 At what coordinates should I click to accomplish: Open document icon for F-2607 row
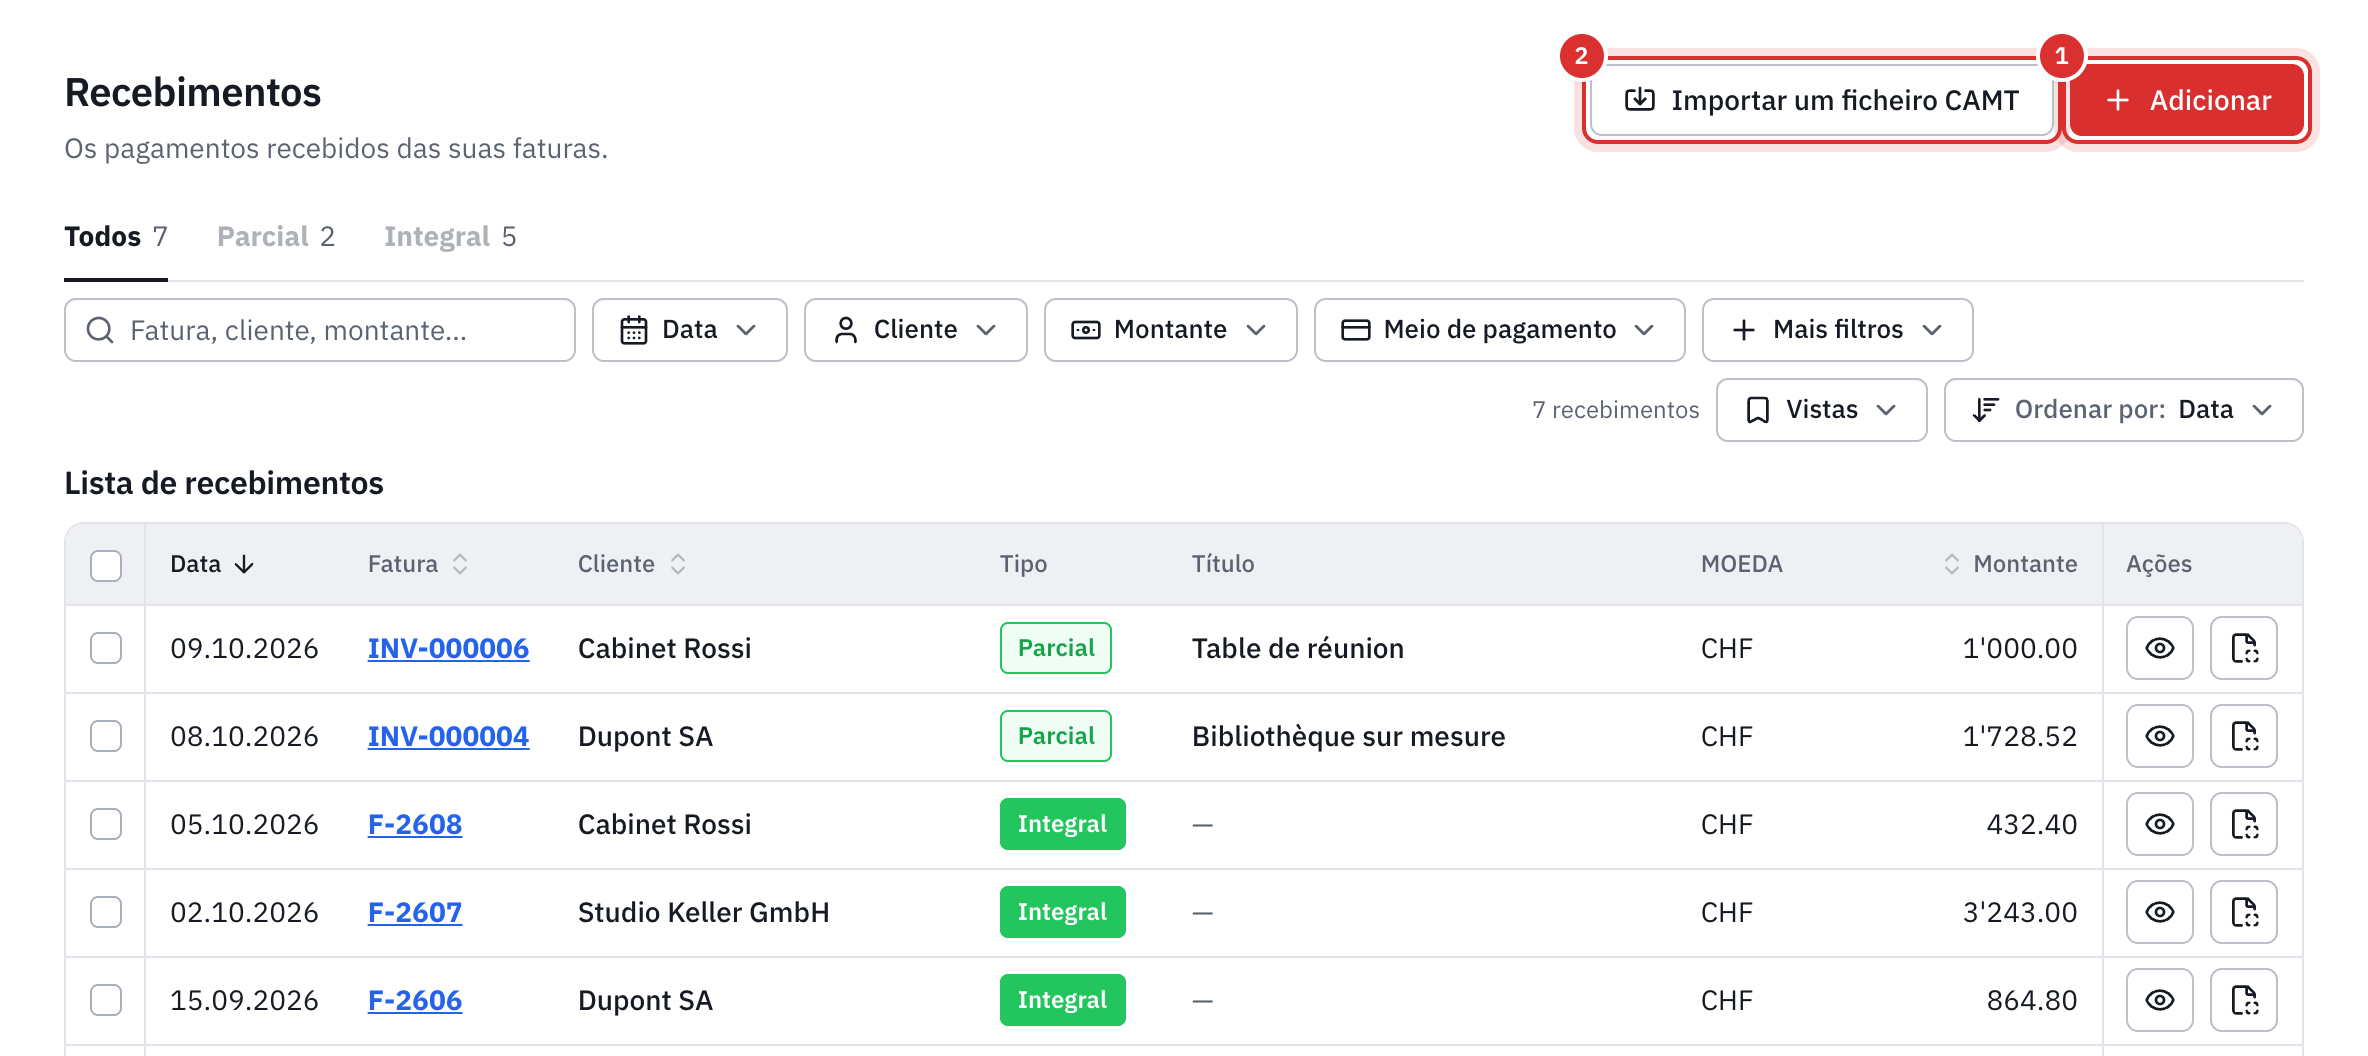[2244, 912]
